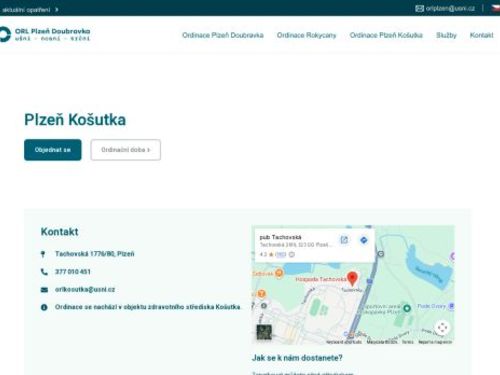The width and height of the screenshot is (500, 375).
Task: Open the Ordinace Rokycany menu item
Action: pyautogui.click(x=306, y=35)
